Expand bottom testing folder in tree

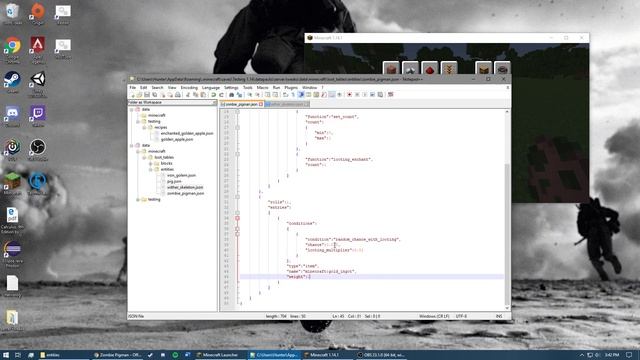(x=138, y=200)
